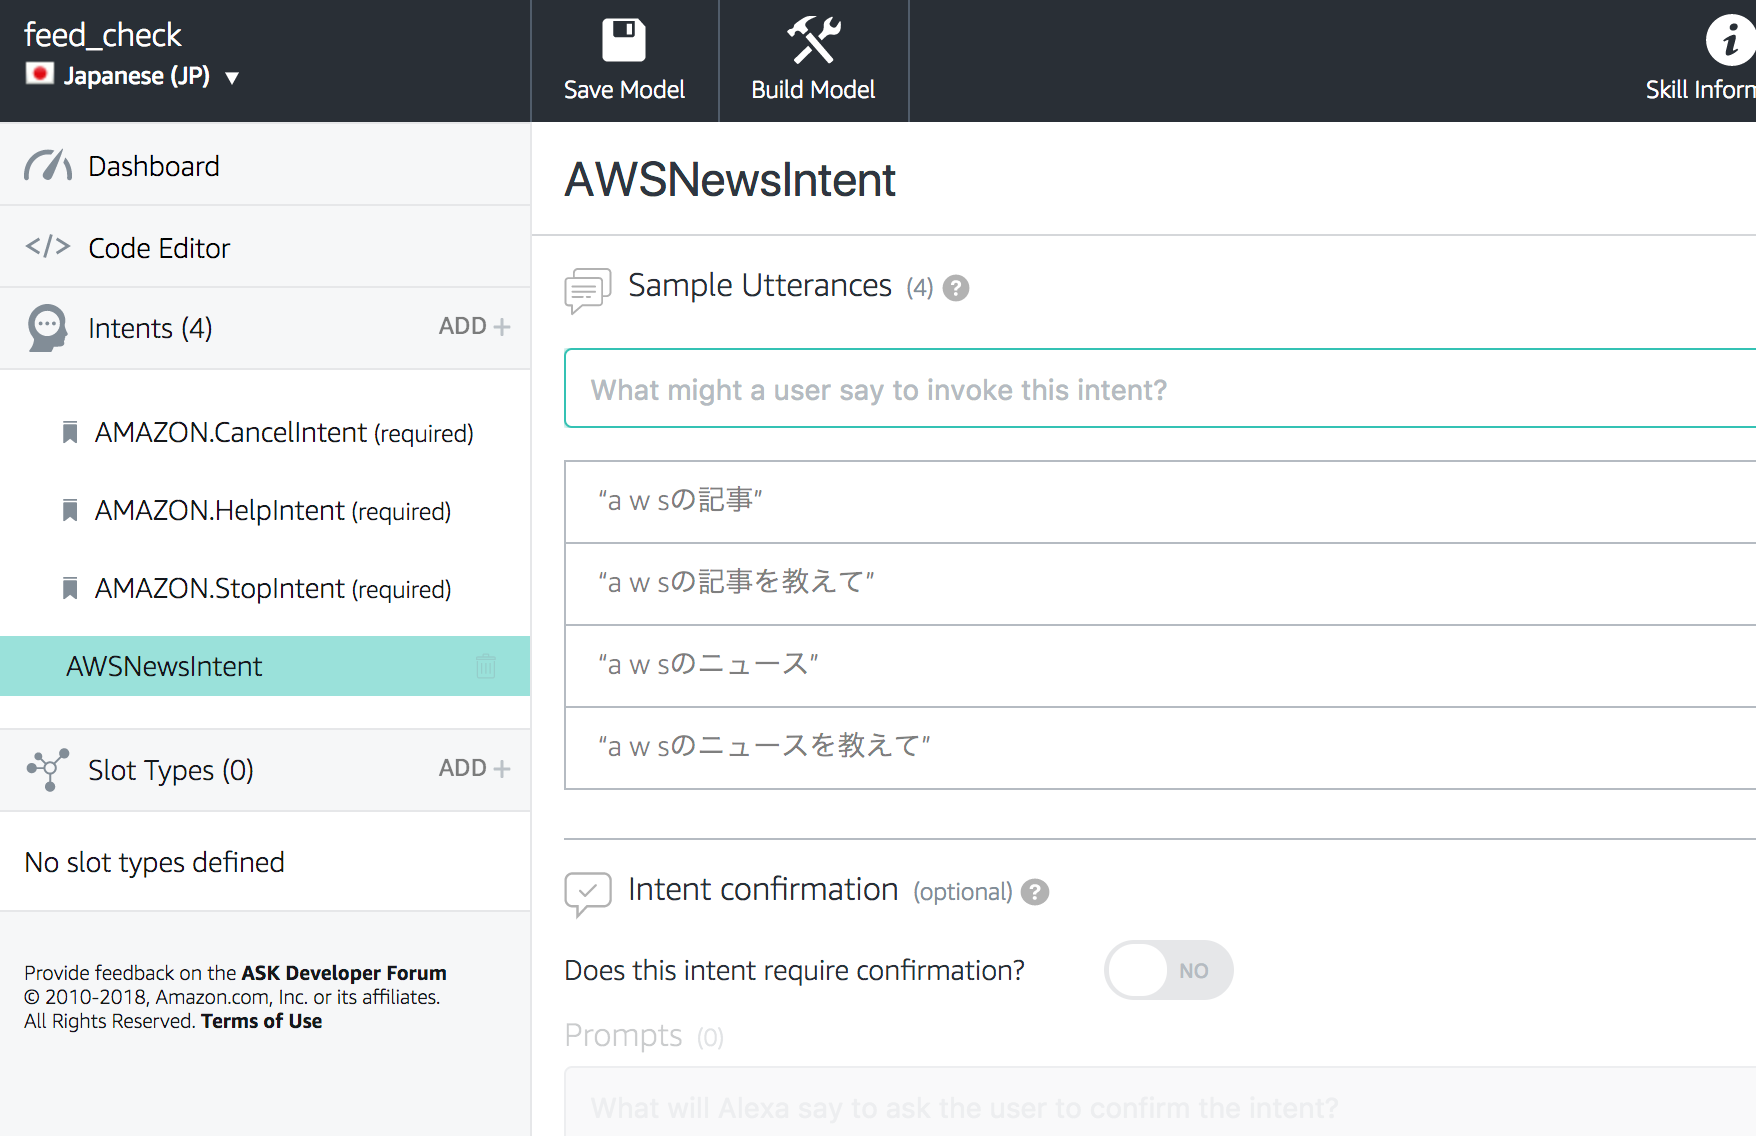Delete AWSNewsIntent with the trash icon
The width and height of the screenshot is (1756, 1136).
coord(486,666)
